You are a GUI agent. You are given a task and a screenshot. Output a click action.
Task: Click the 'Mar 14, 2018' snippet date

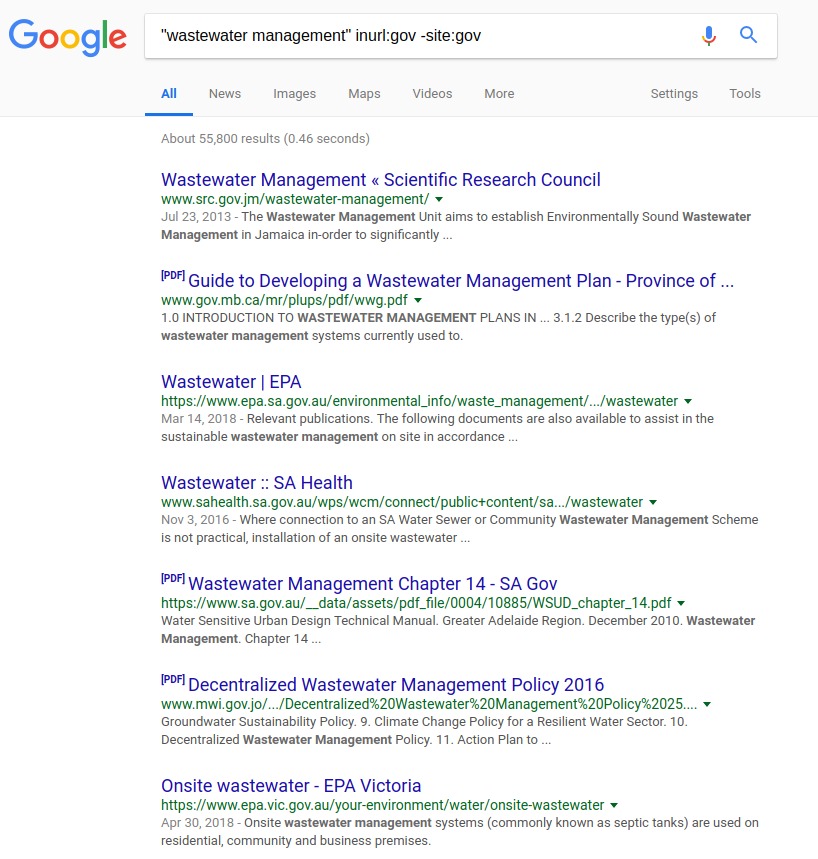pyautogui.click(x=199, y=419)
